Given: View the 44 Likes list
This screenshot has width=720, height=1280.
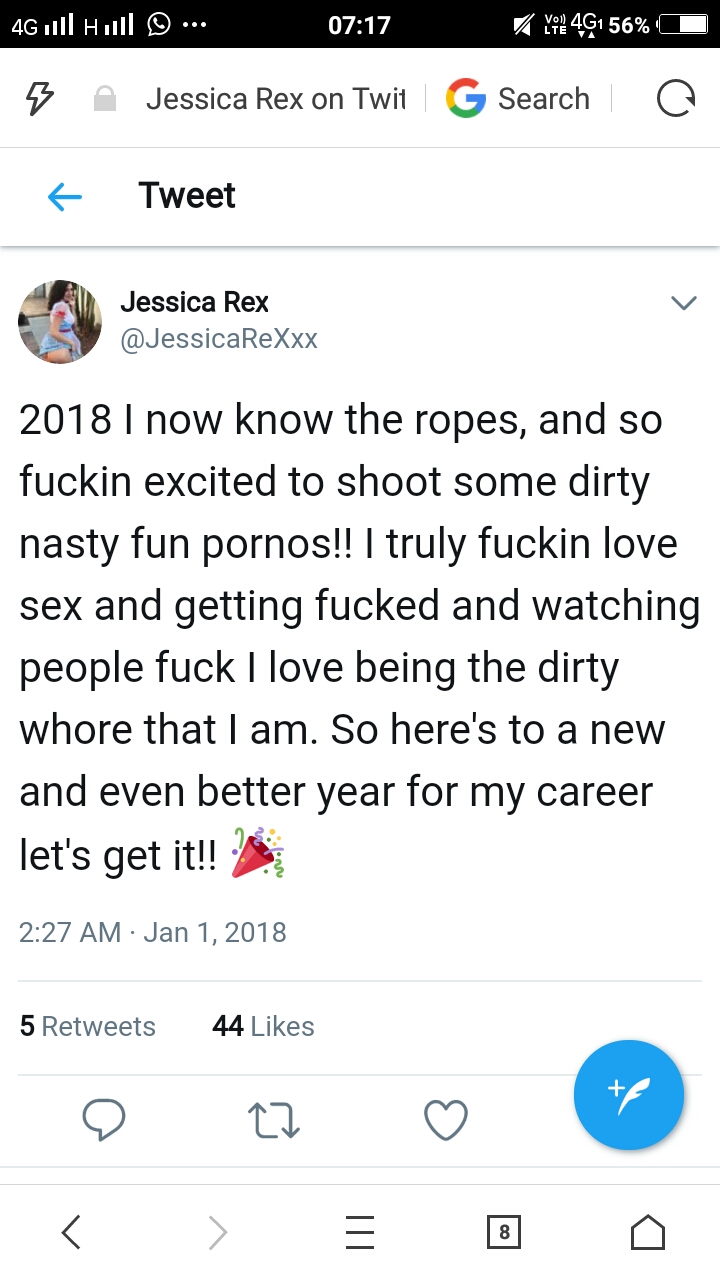Looking at the screenshot, I should click(263, 1026).
